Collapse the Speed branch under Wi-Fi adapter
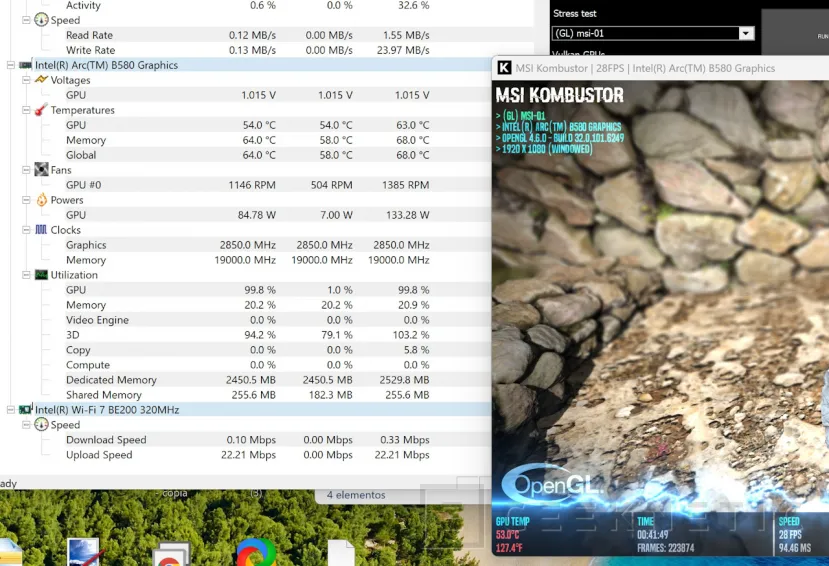829x566 pixels. point(26,425)
